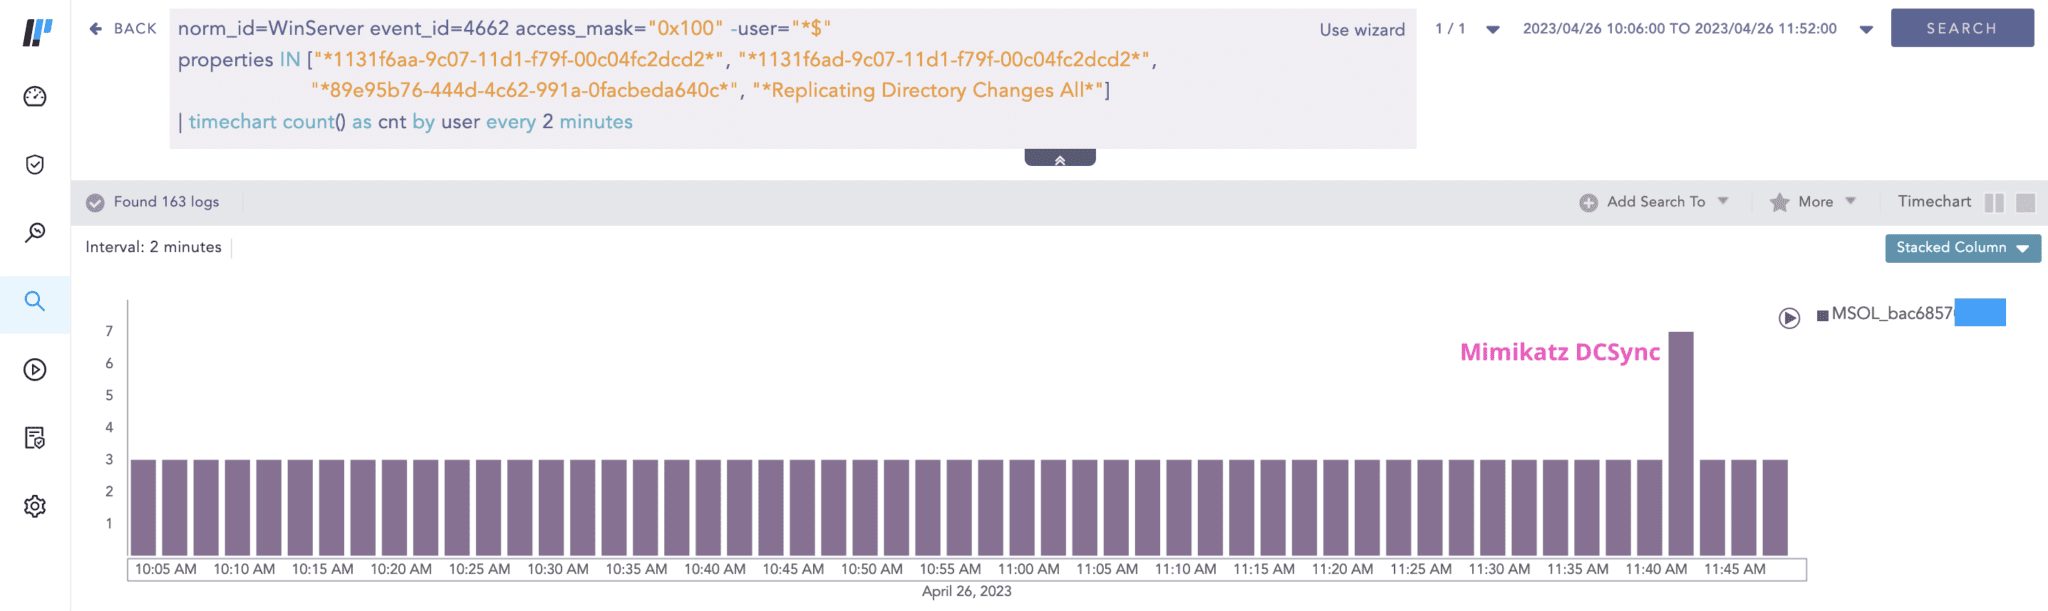Open the Stacked Column chart type dropdown
2048x611 pixels.
coord(1962,248)
